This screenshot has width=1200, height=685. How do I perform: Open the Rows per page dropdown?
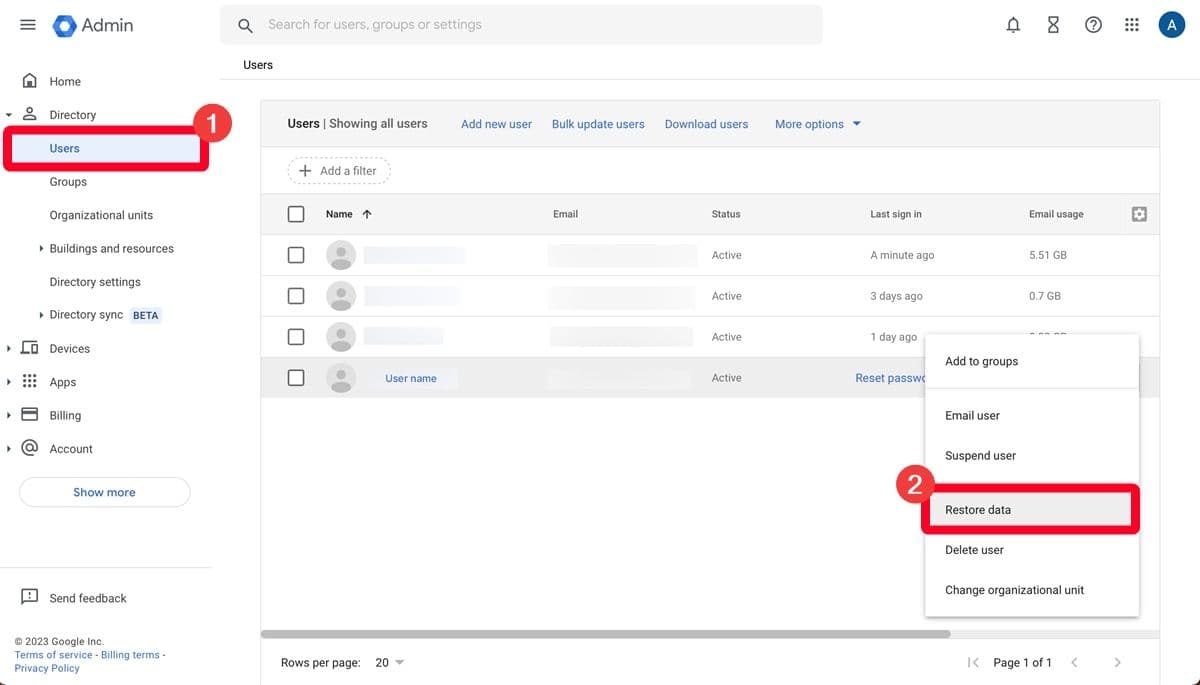coord(389,662)
